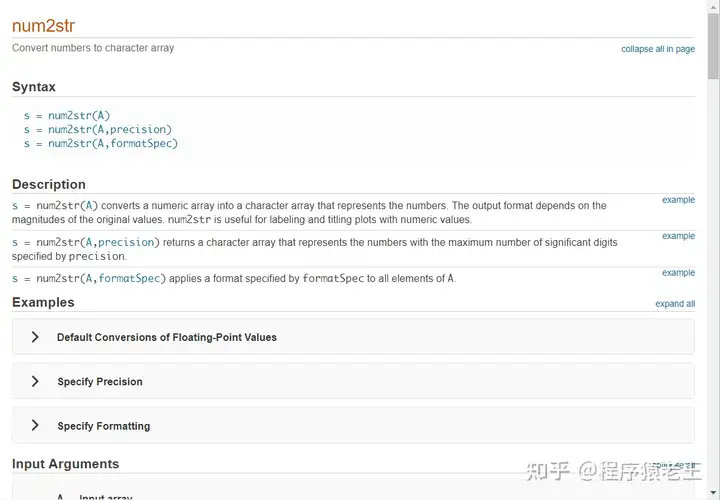Click the 'Examples' section heading
The height and width of the screenshot is (500, 720).
[x=43, y=302]
